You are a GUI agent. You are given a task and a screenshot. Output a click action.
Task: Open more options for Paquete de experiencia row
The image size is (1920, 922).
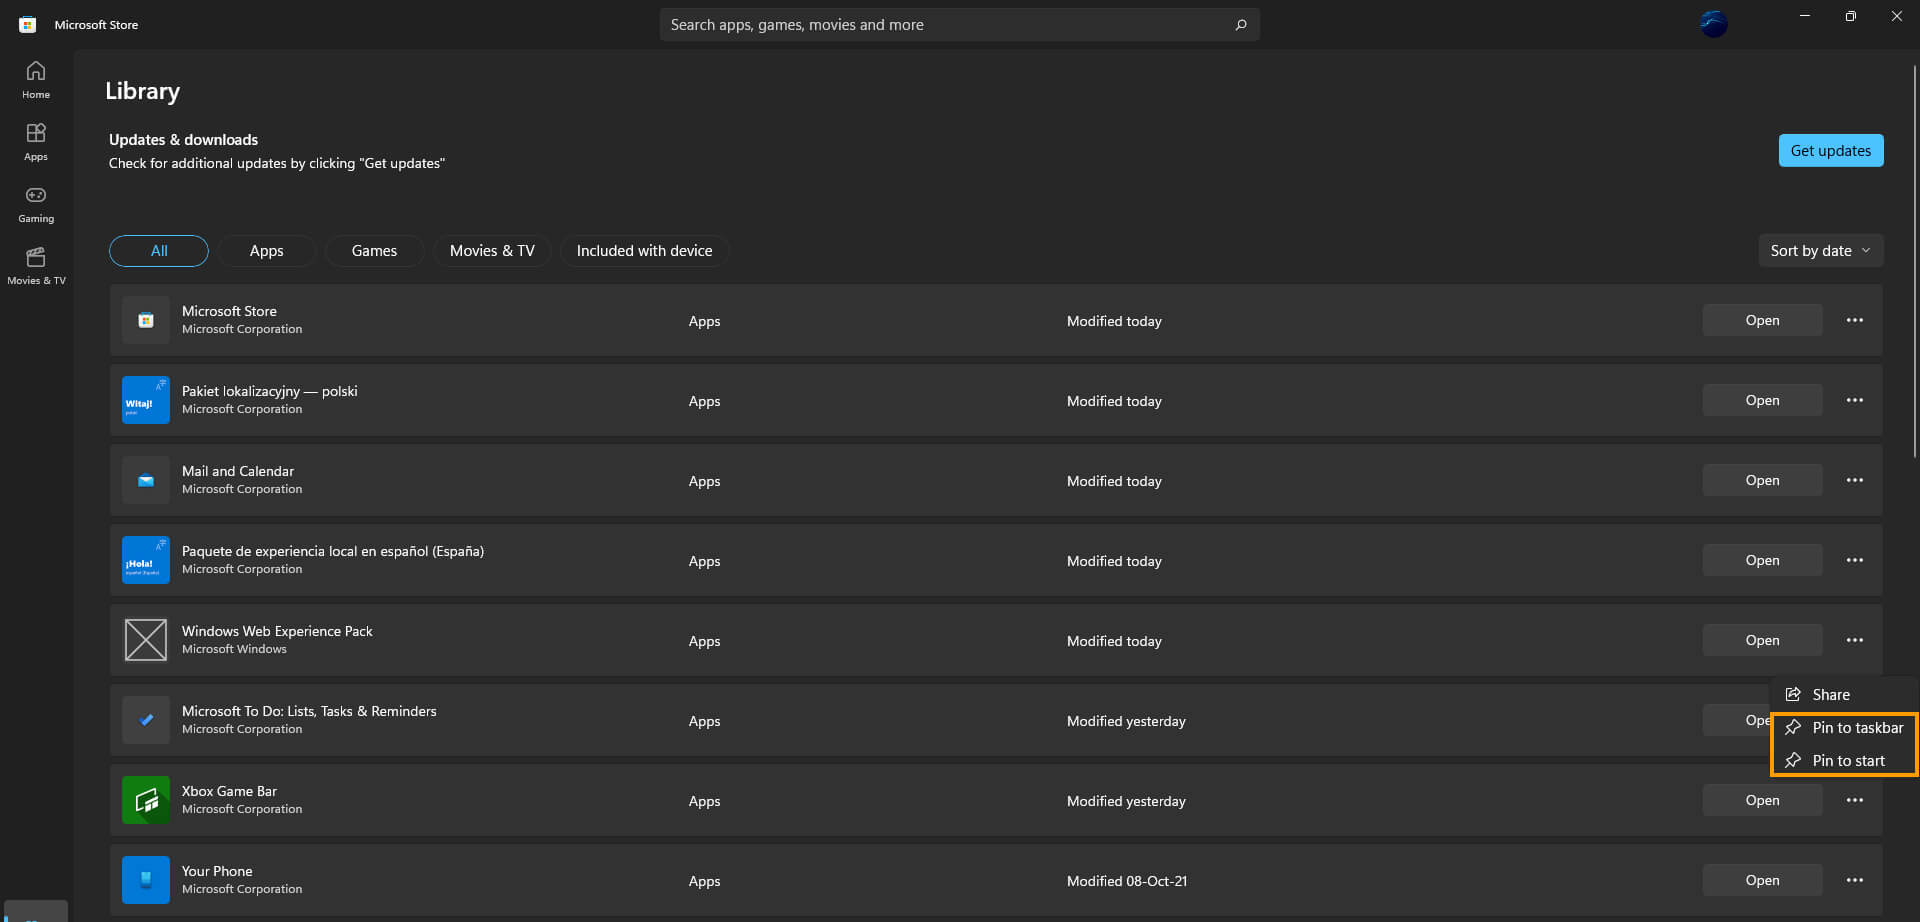tap(1855, 560)
